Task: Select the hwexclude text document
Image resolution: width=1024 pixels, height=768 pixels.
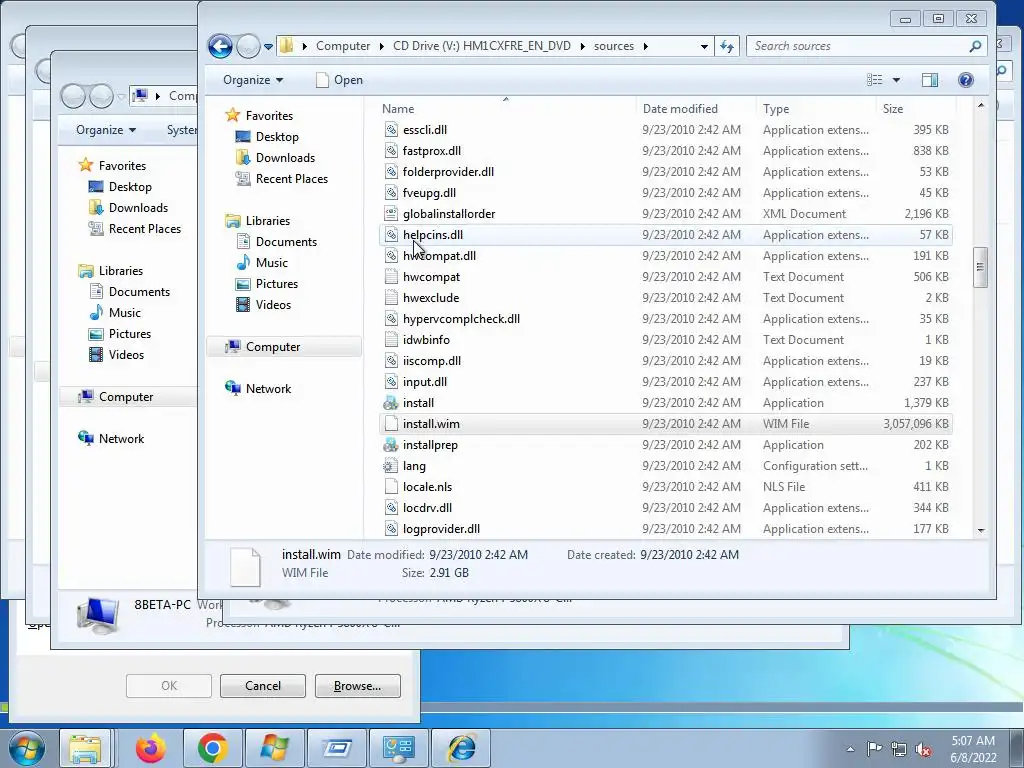Action: [431, 298]
